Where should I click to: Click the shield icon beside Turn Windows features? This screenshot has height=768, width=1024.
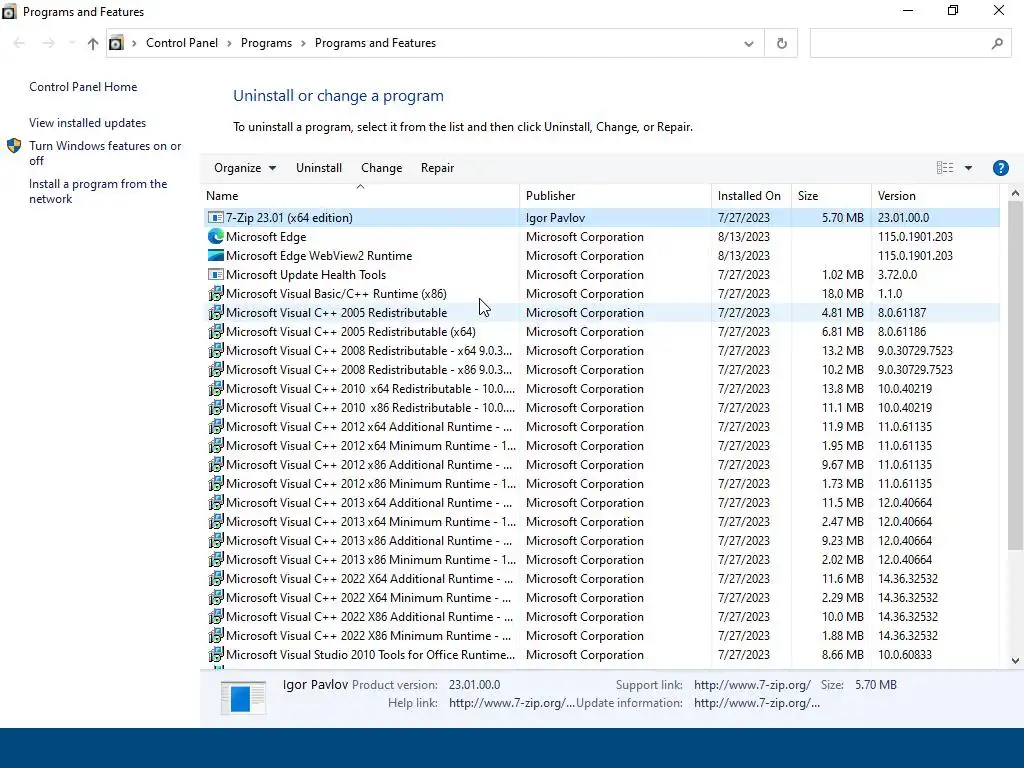14,146
